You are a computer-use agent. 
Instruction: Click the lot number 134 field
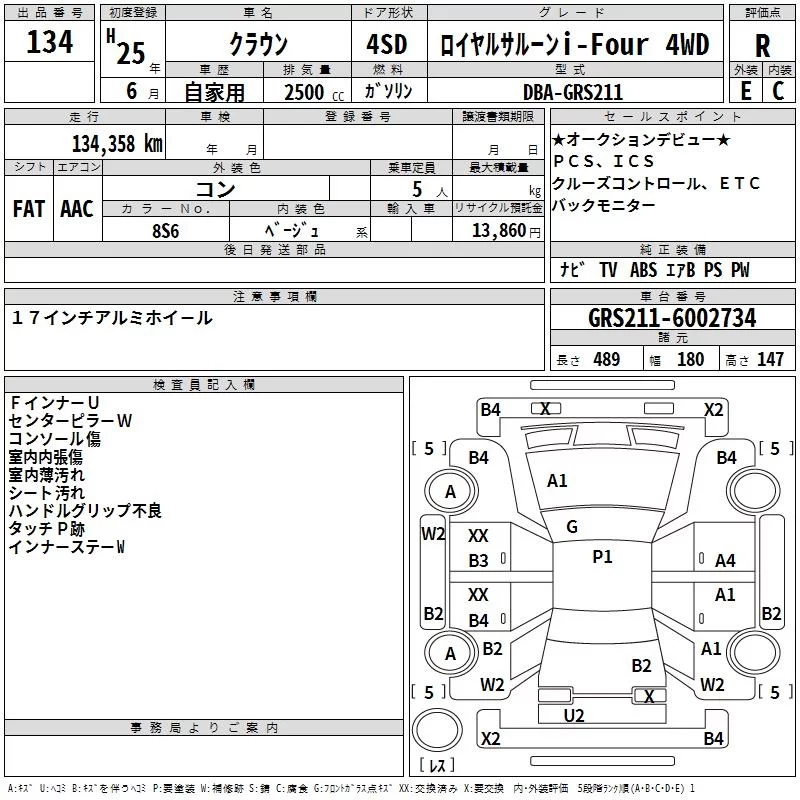pos(50,43)
